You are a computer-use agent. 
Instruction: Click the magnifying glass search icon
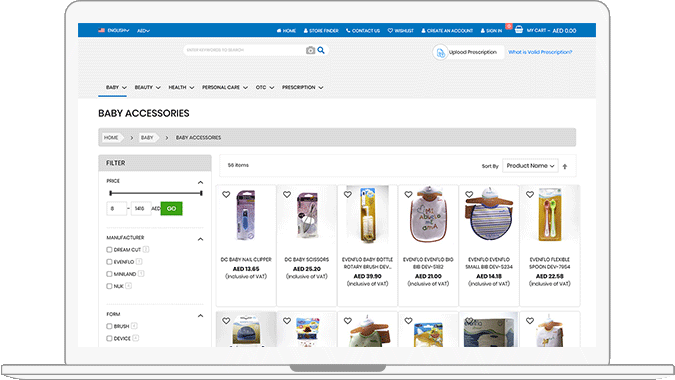point(321,50)
